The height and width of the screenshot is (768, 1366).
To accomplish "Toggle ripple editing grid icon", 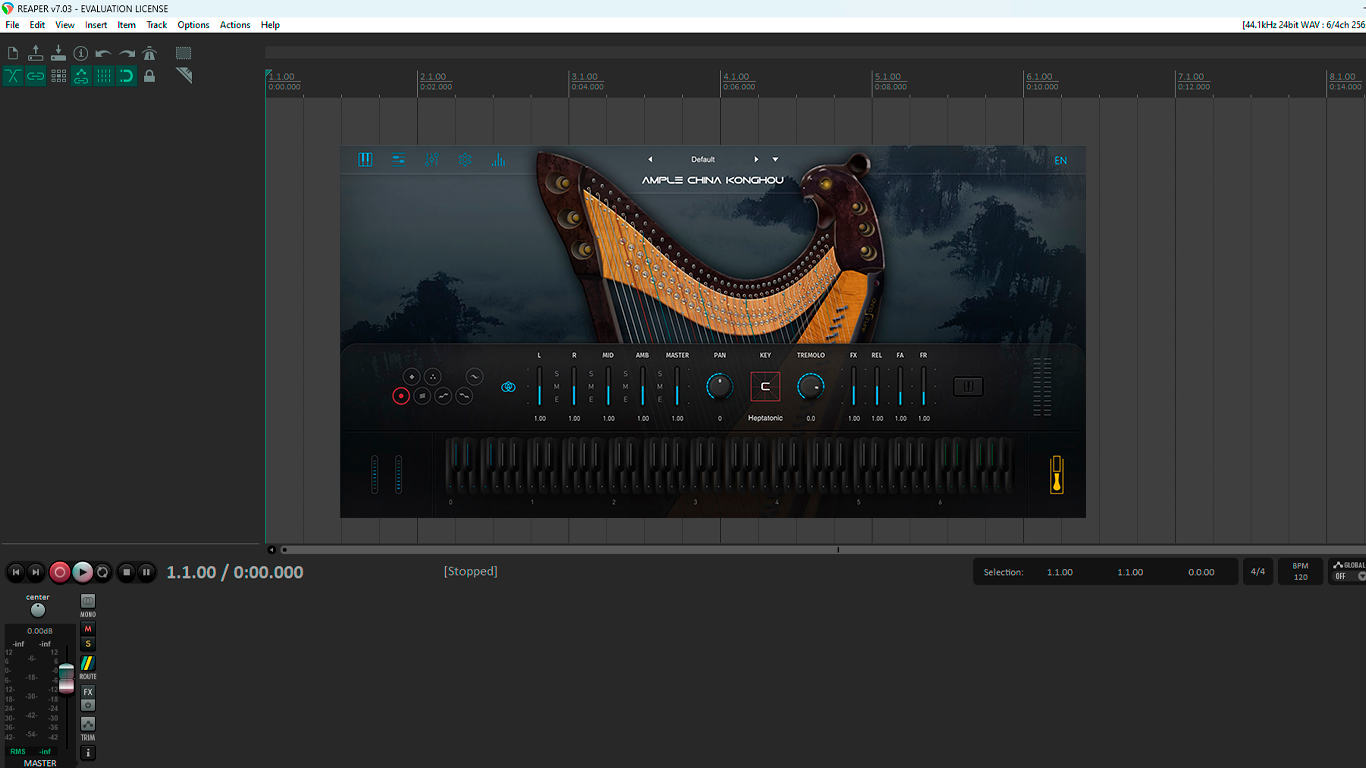I will (x=58, y=76).
